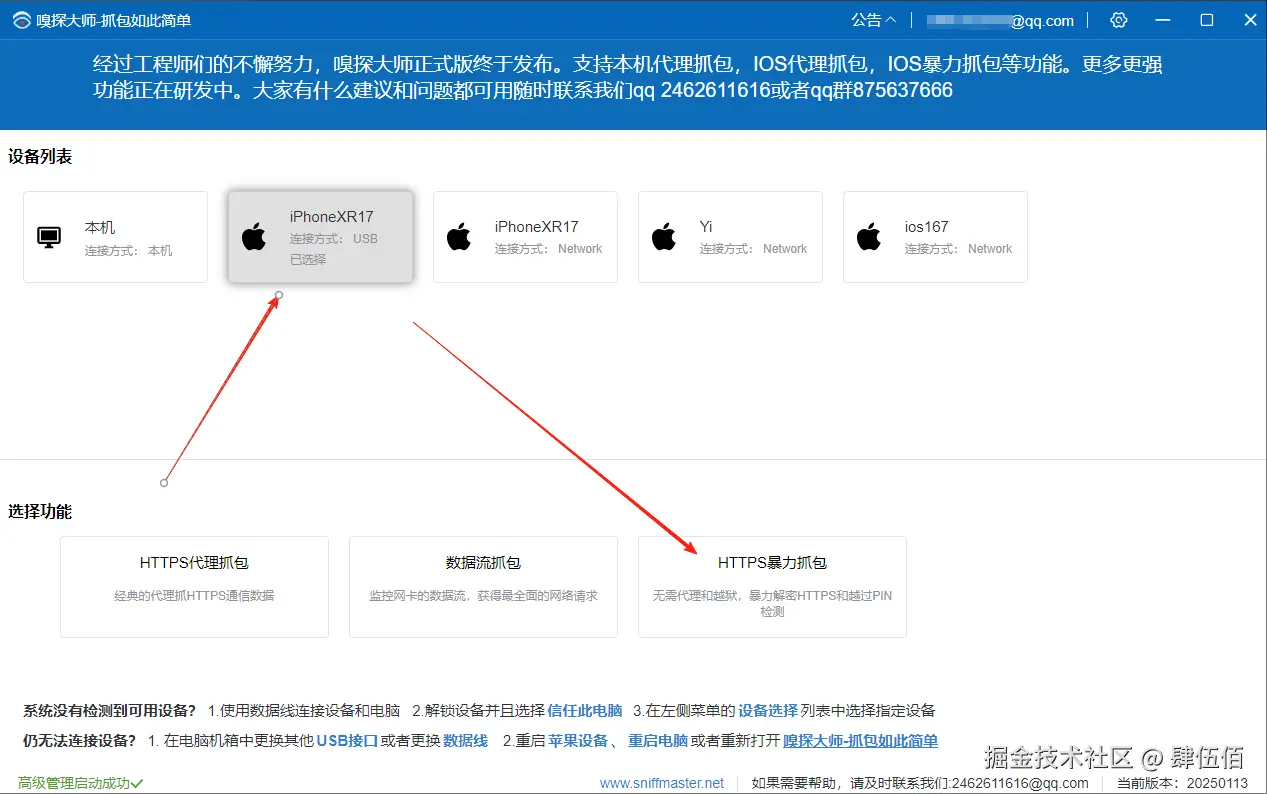This screenshot has width=1267, height=794.
Task: Click the support email 2462611616@qq.com text
Action: click(1020, 783)
